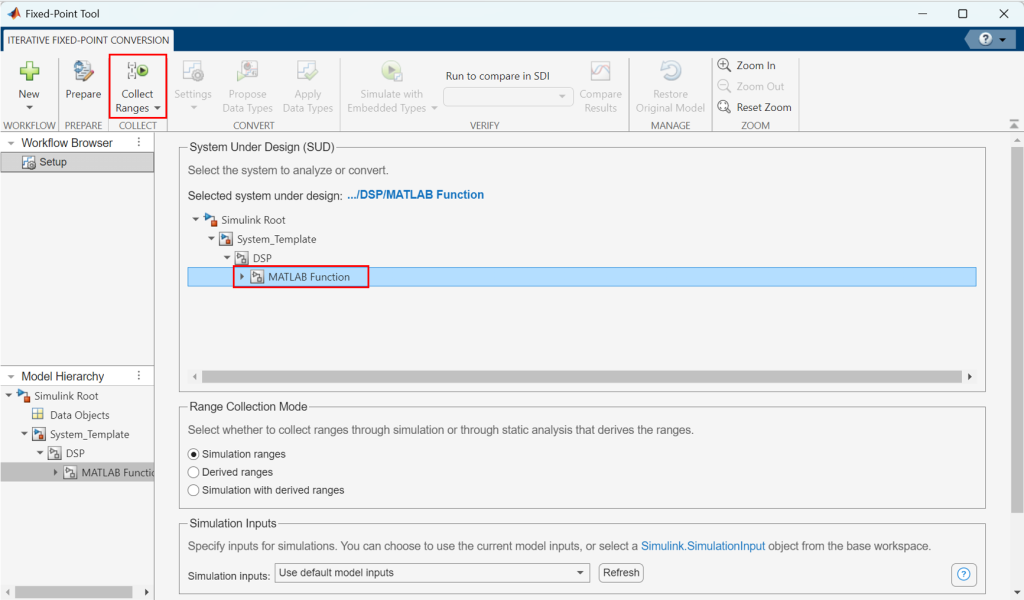Collapse the toolstrip with the corner arrow
The image size is (1024, 600).
pyautogui.click(x=1014, y=124)
